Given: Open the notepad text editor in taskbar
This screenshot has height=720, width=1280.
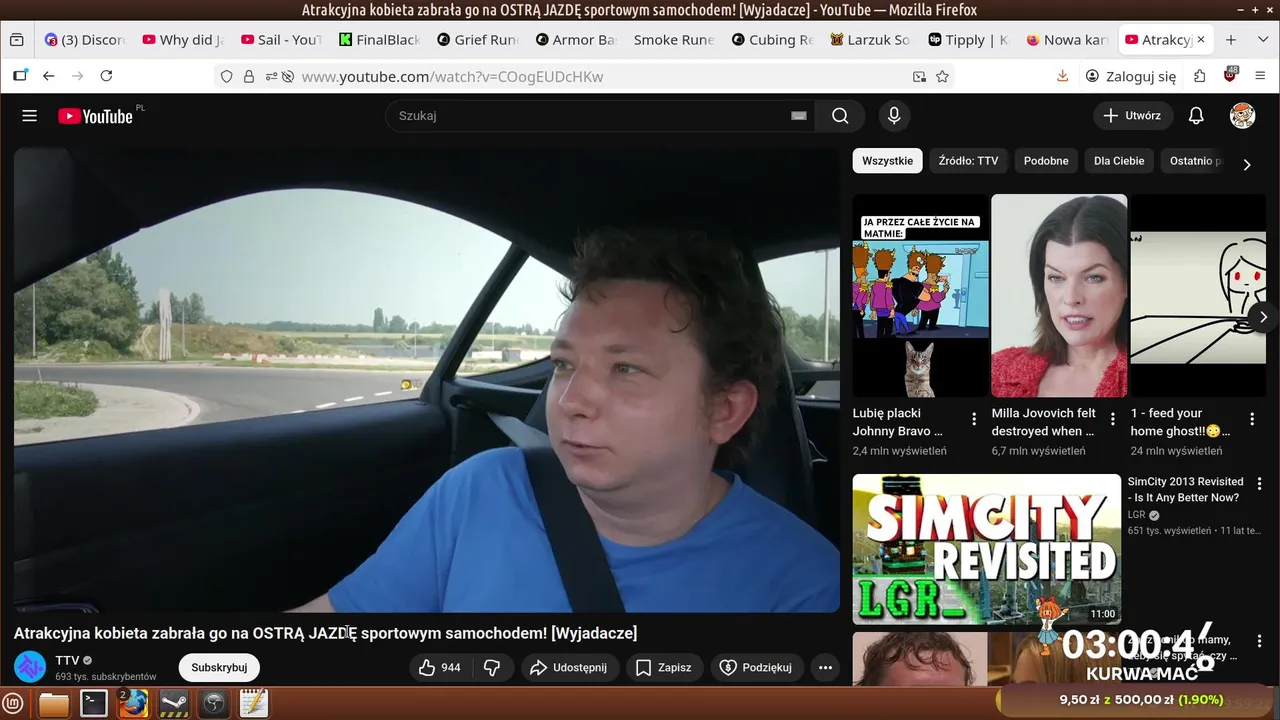Looking at the screenshot, I should tap(254, 703).
